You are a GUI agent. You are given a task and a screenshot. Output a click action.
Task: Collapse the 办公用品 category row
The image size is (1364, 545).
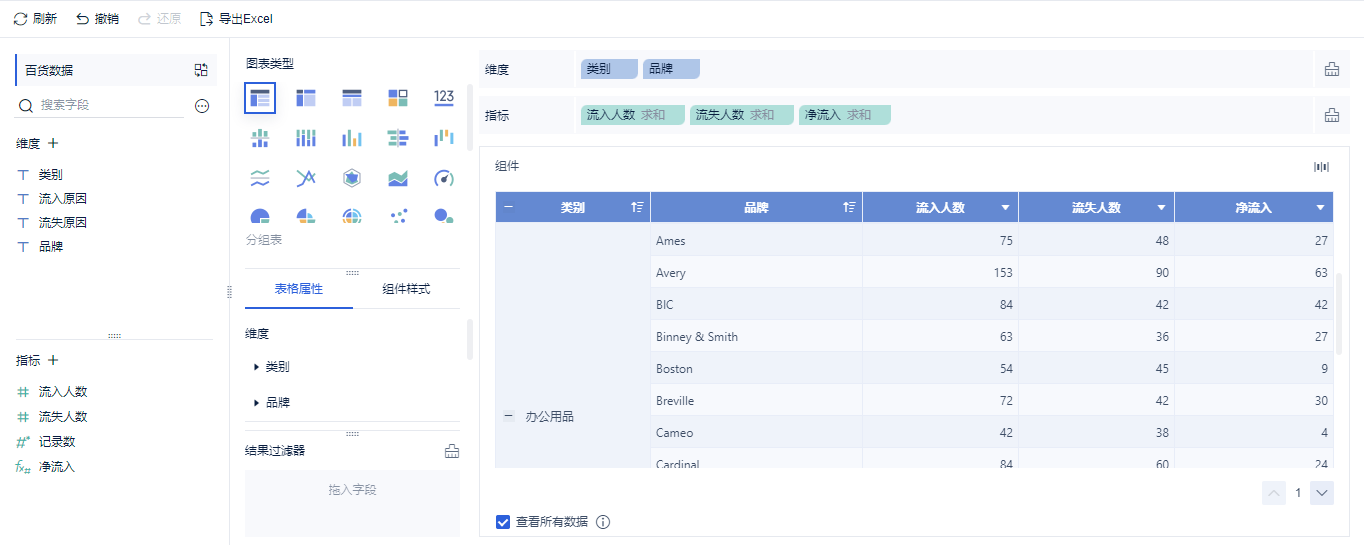point(509,416)
